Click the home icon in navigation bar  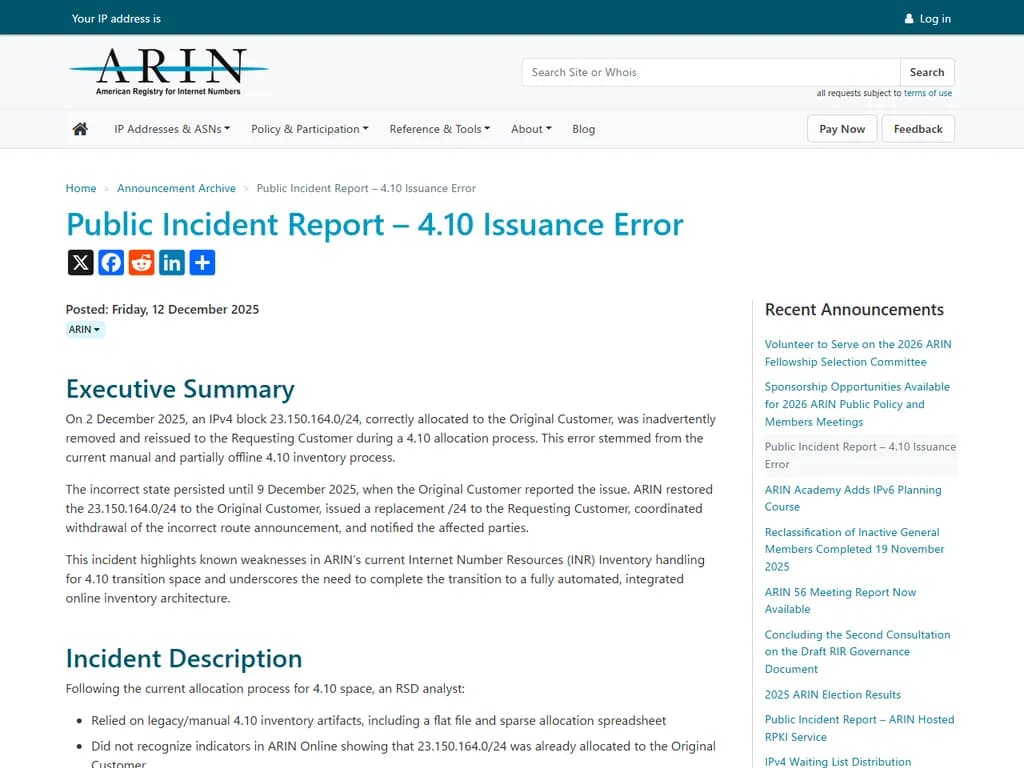pyautogui.click(x=79, y=128)
